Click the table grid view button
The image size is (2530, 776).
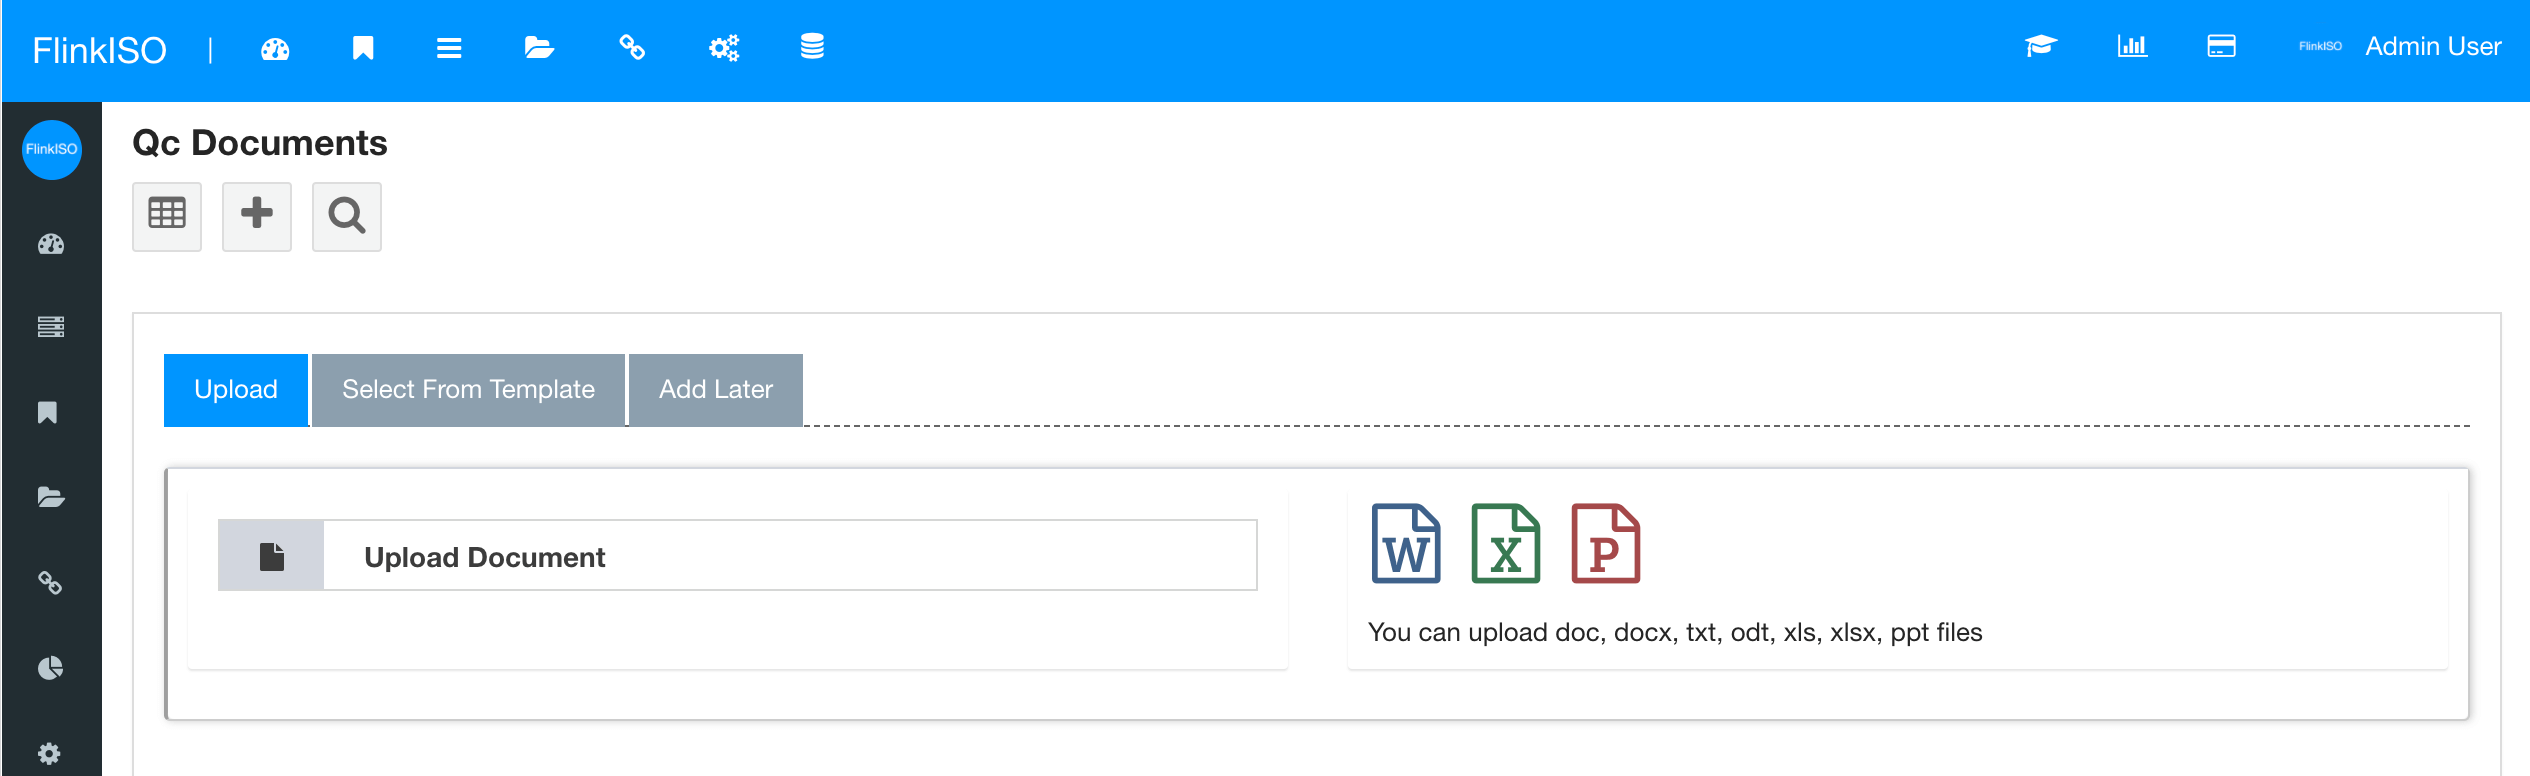tap(167, 216)
